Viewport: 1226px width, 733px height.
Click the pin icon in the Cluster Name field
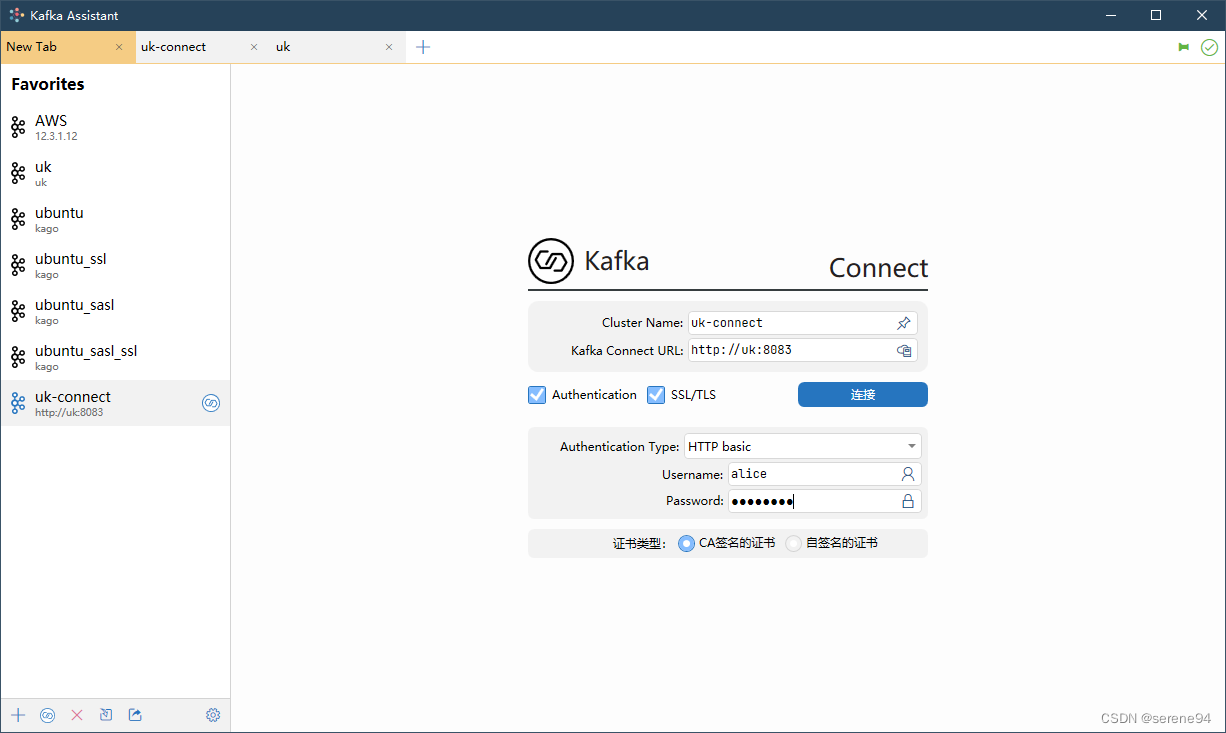[x=903, y=323]
